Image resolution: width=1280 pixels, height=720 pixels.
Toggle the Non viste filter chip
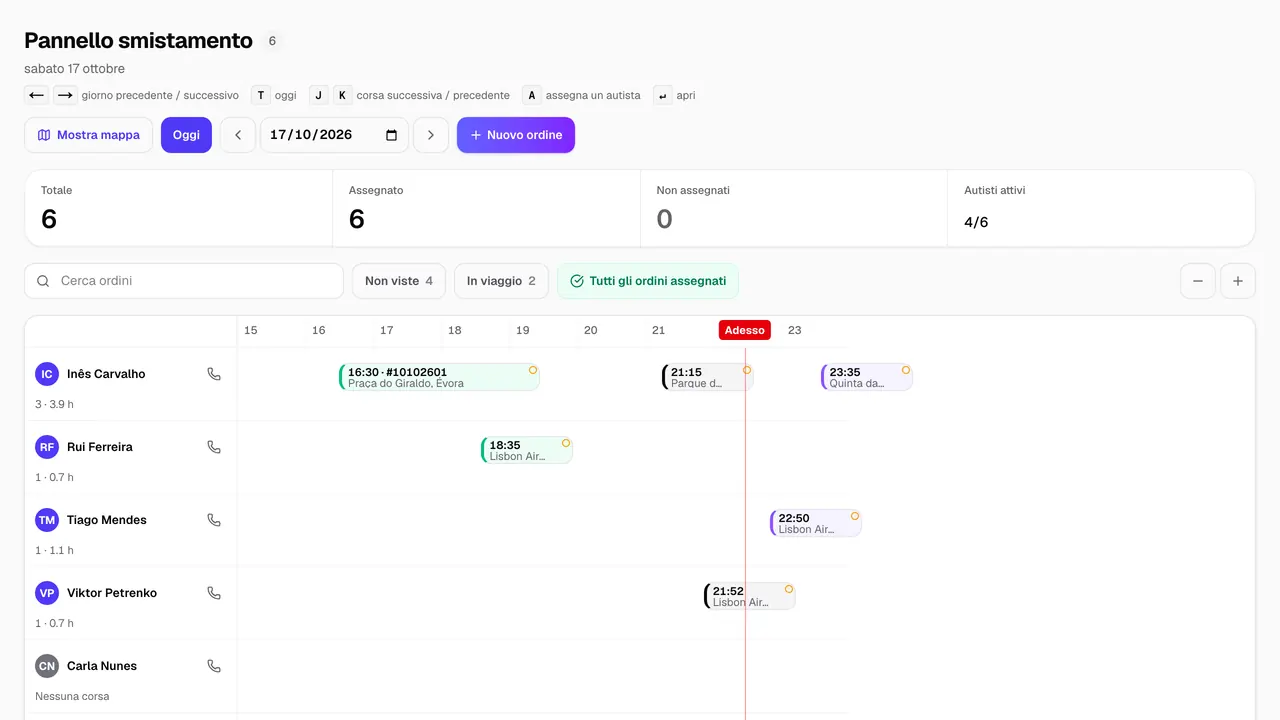coord(399,281)
